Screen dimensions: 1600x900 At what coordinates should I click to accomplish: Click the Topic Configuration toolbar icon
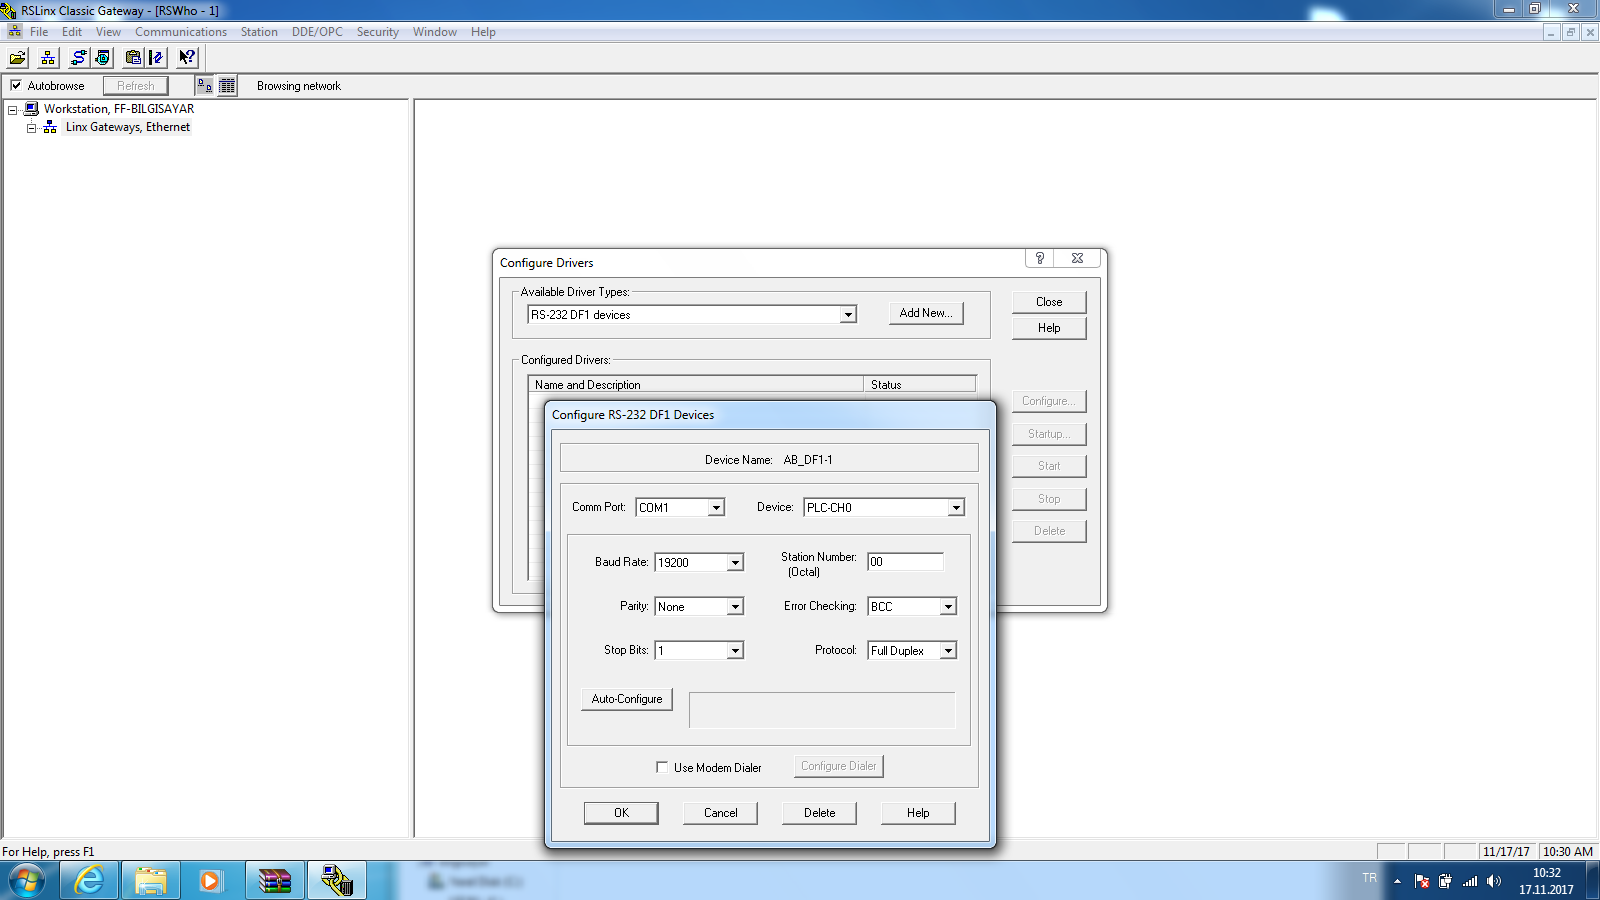pos(156,58)
